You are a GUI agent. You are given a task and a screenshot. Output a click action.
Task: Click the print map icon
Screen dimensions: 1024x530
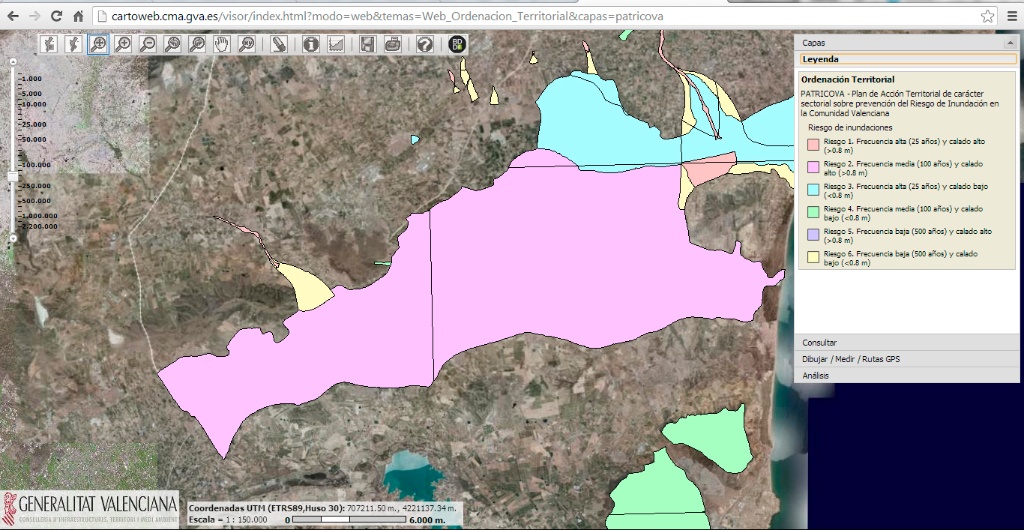[x=393, y=44]
